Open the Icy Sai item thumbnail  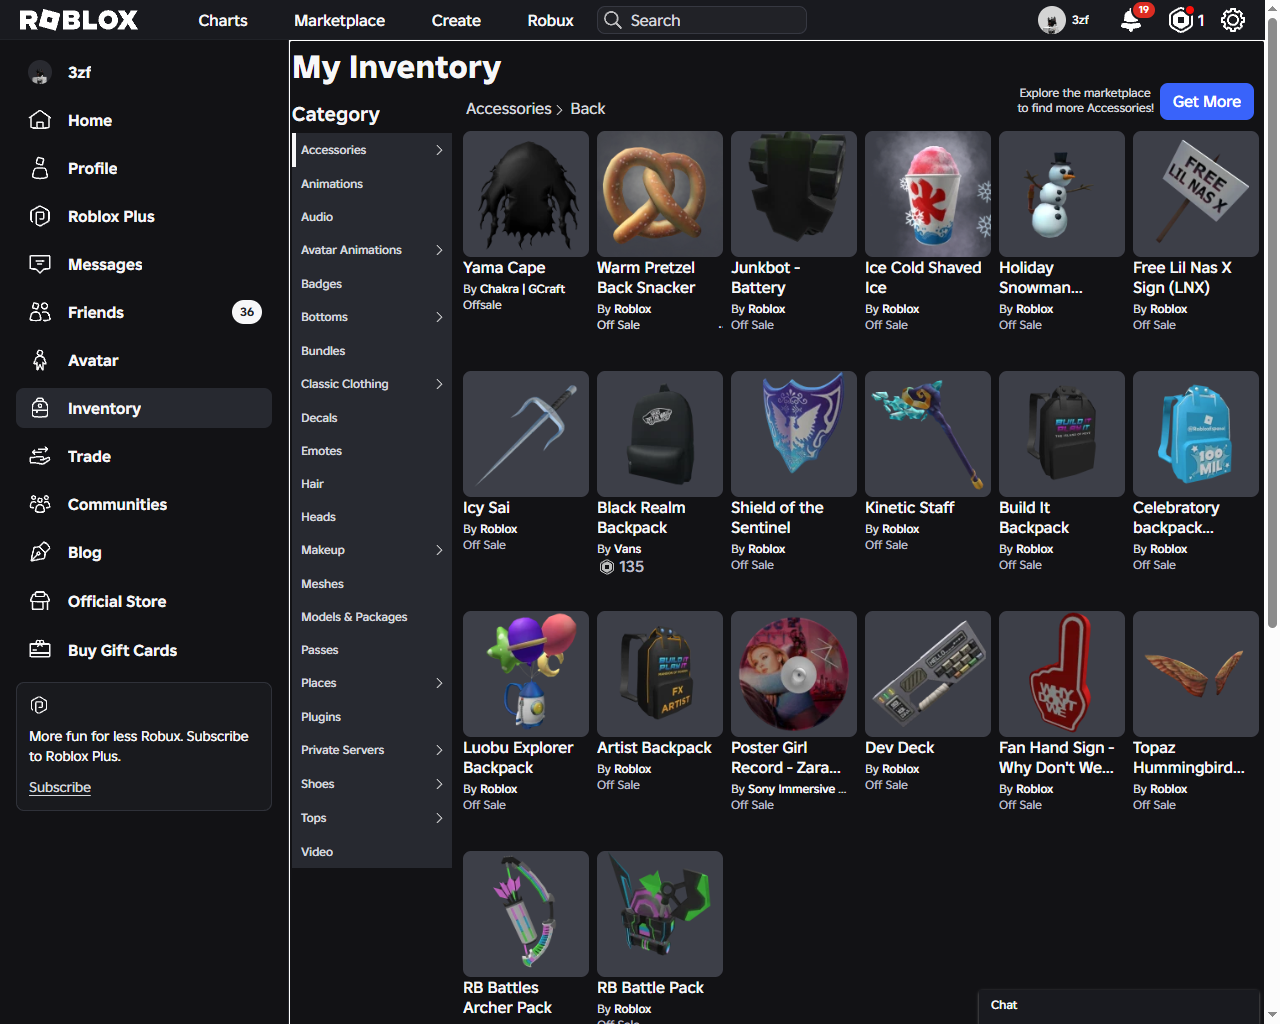[x=526, y=434]
